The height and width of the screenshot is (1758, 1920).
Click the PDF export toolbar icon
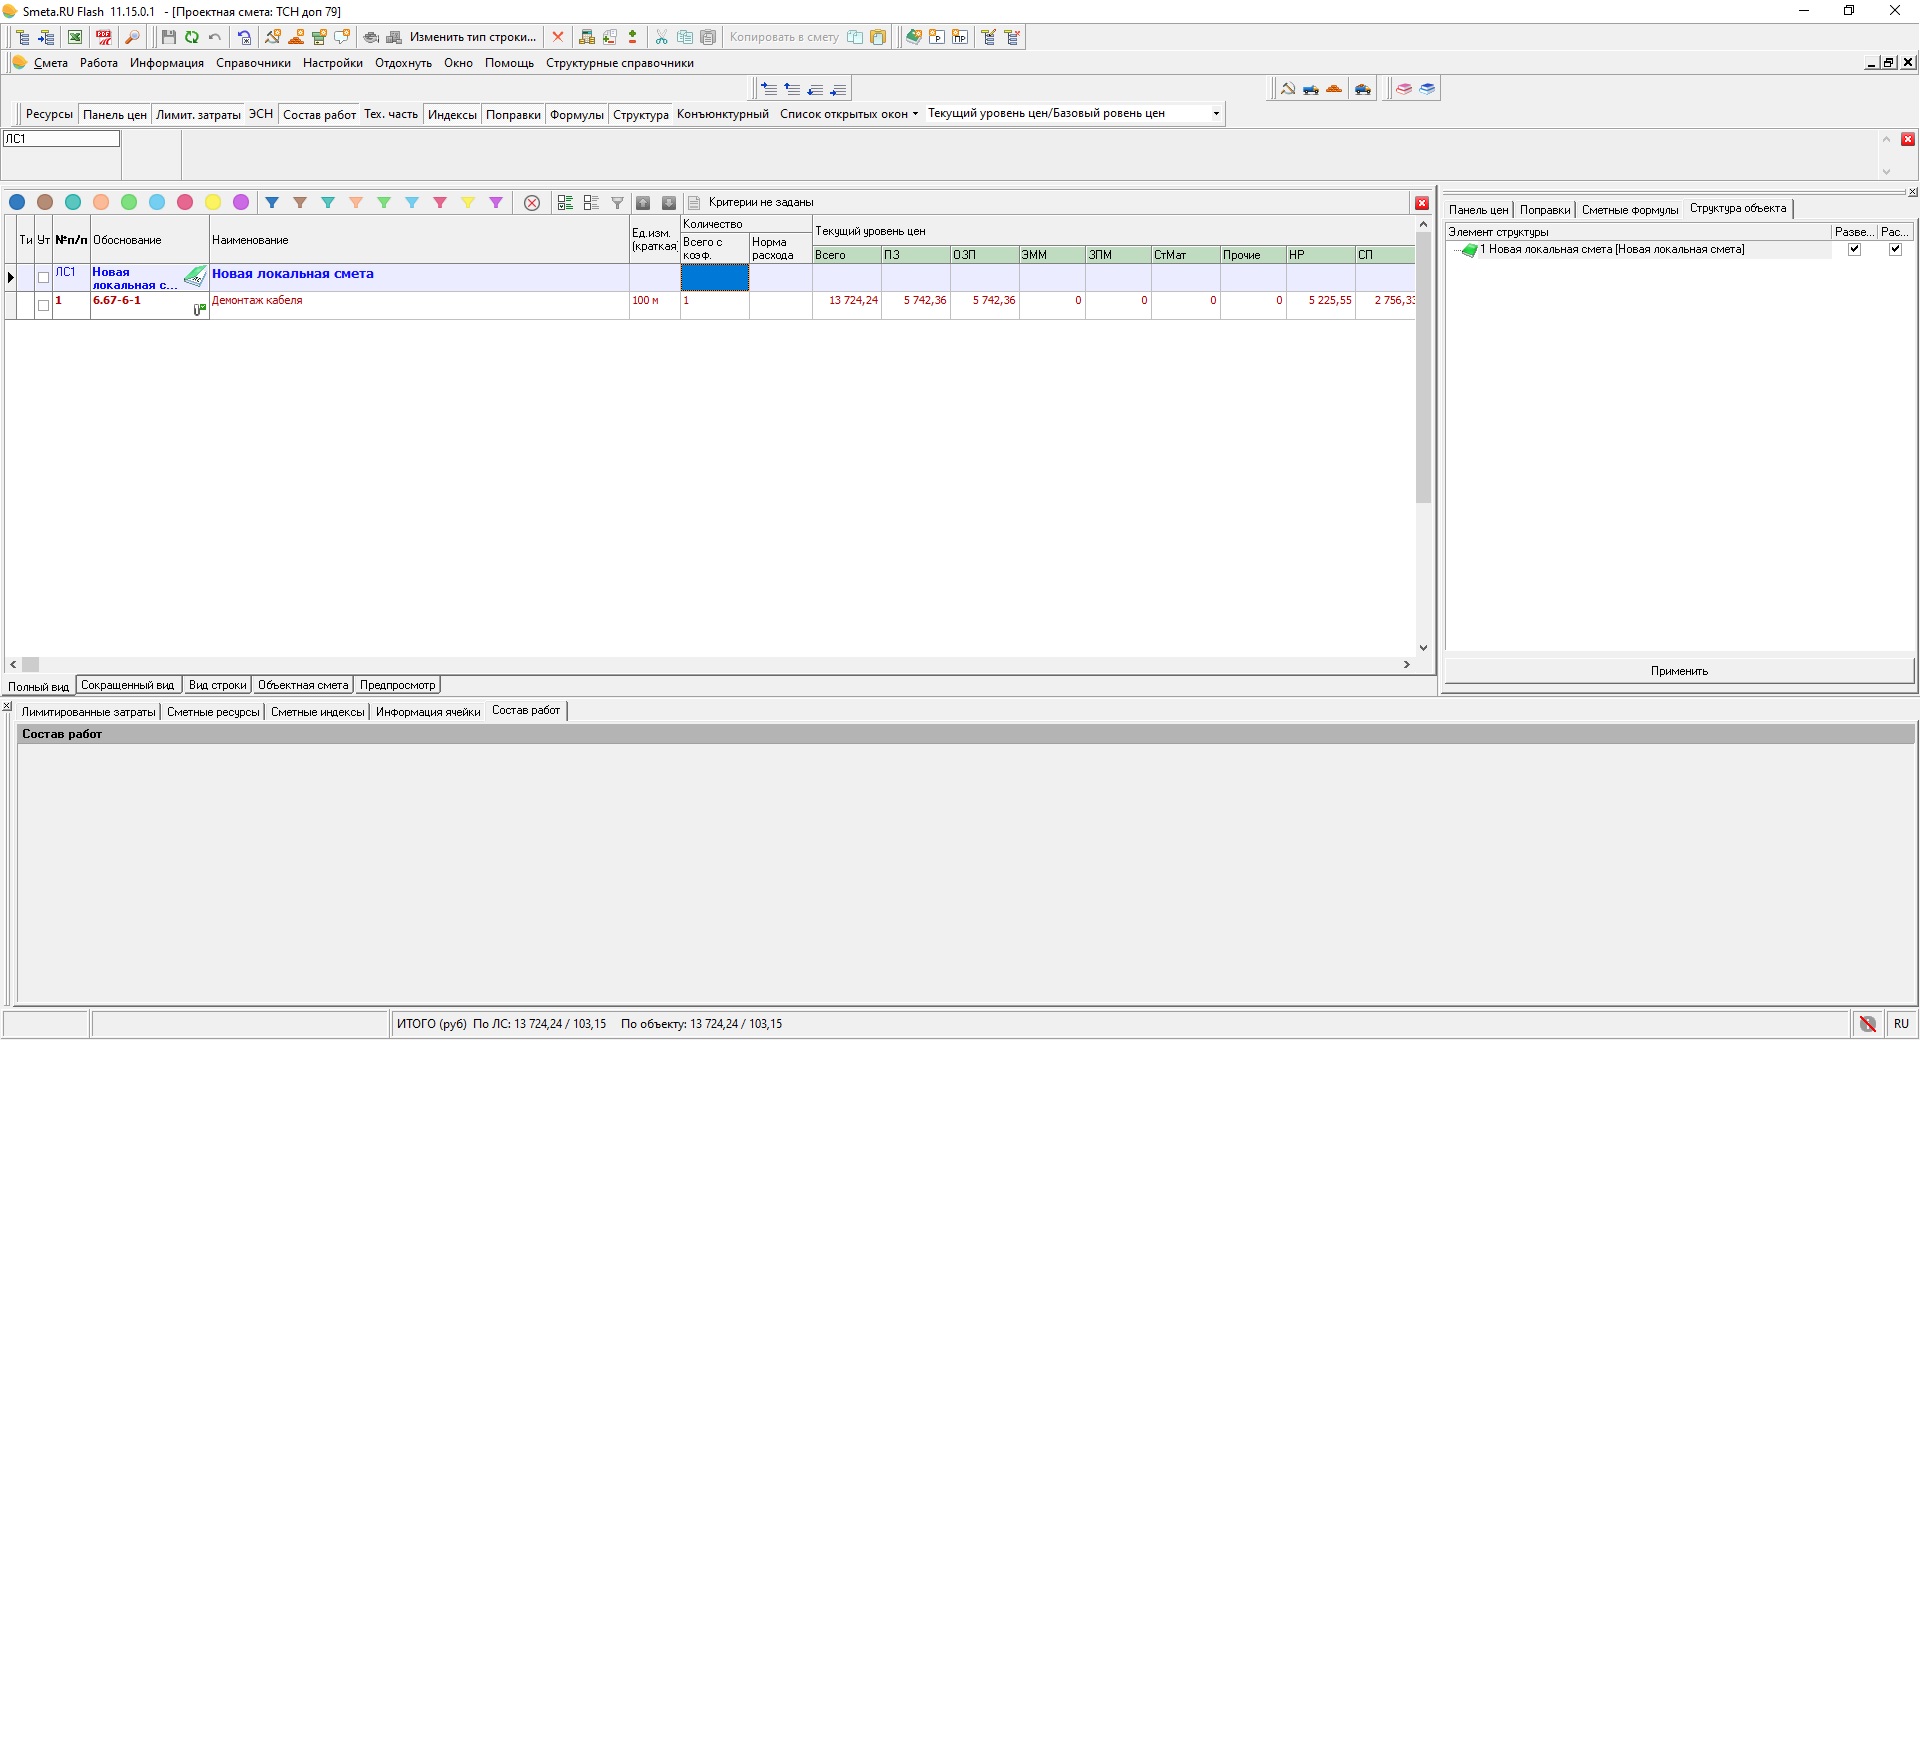click(104, 37)
